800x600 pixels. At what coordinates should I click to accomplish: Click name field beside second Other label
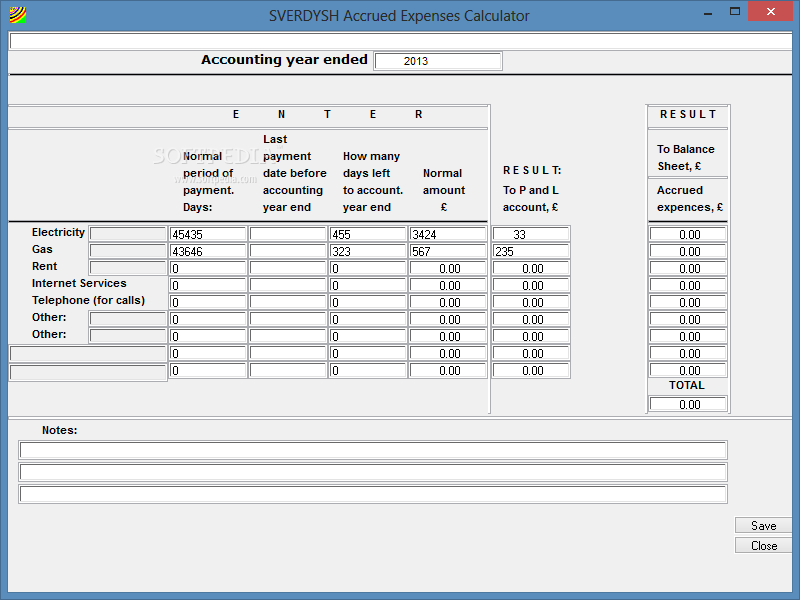(x=128, y=336)
